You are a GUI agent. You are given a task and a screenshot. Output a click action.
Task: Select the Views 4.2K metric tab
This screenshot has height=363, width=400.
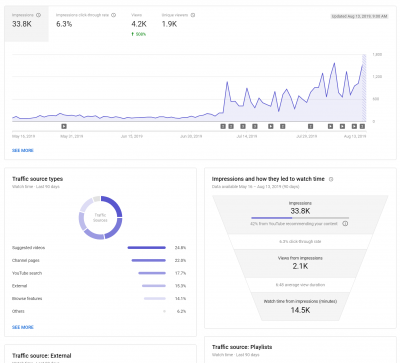(139, 24)
